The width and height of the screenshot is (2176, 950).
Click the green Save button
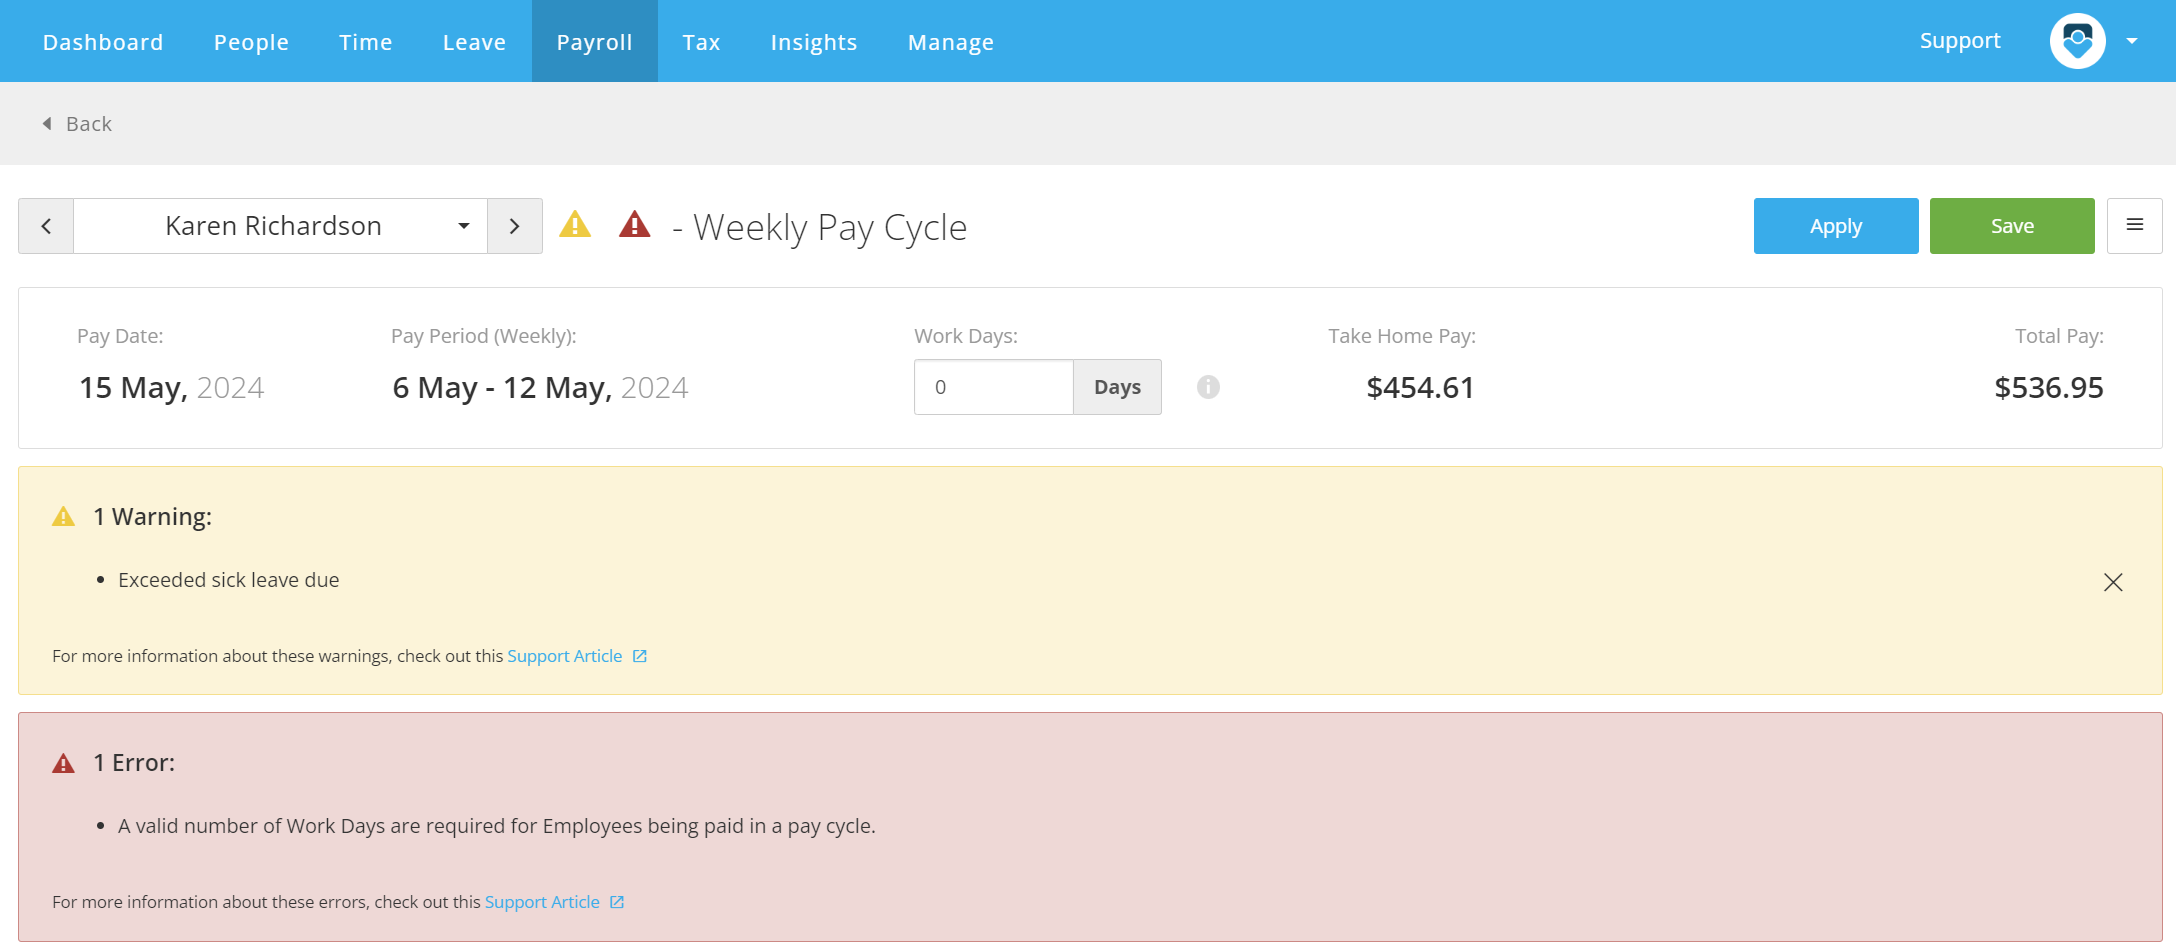2012,226
